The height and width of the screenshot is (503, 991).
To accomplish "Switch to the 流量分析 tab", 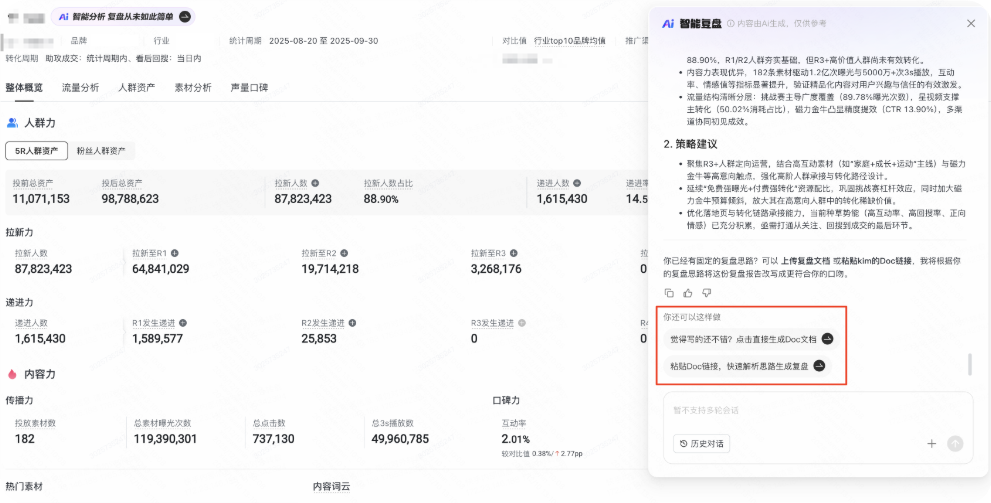I will pyautogui.click(x=80, y=88).
